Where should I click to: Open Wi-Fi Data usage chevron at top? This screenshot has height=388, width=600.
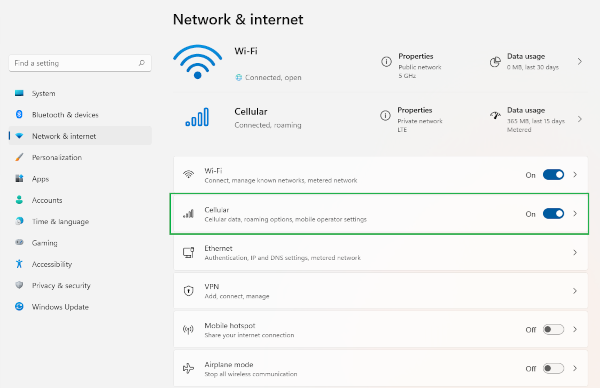tap(580, 61)
